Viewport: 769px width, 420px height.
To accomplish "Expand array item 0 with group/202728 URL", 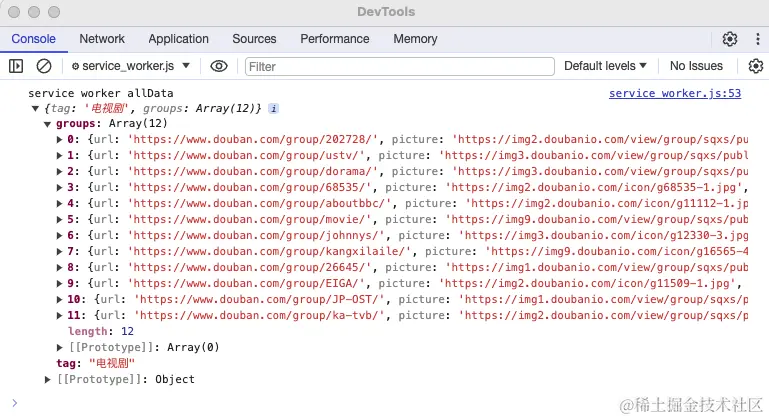I will [59, 139].
